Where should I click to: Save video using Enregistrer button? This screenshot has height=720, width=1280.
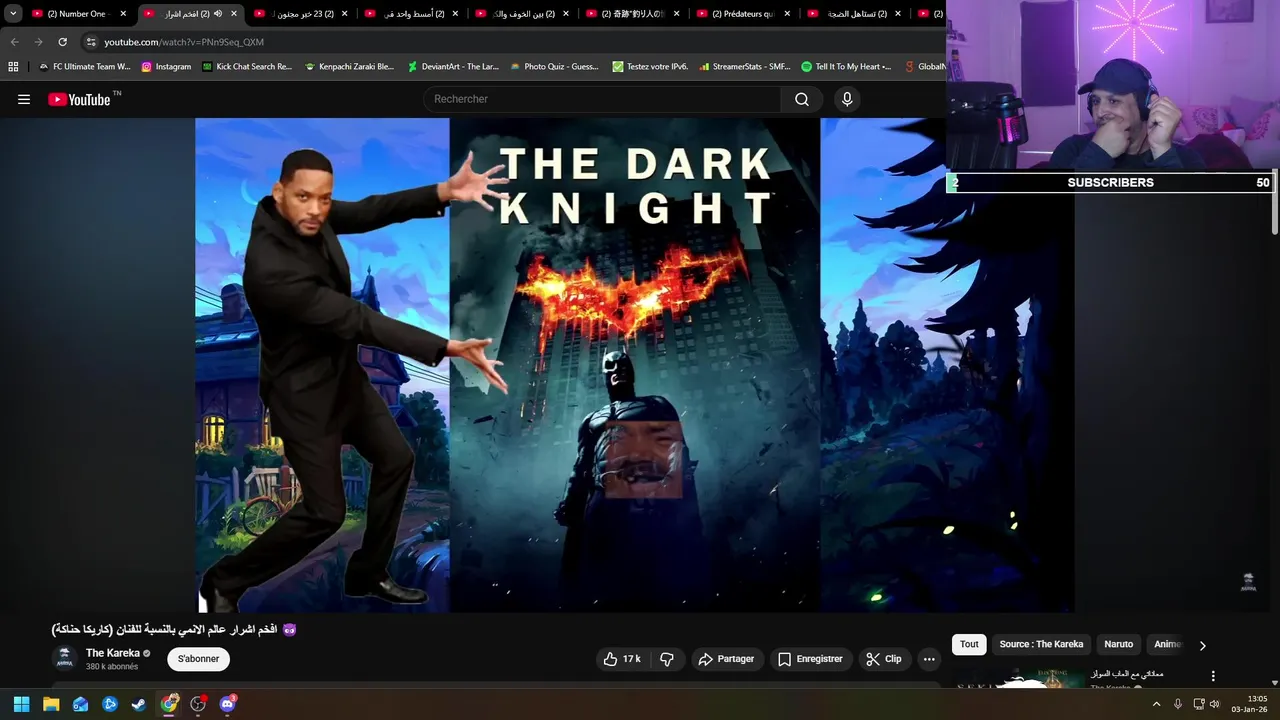click(x=810, y=659)
